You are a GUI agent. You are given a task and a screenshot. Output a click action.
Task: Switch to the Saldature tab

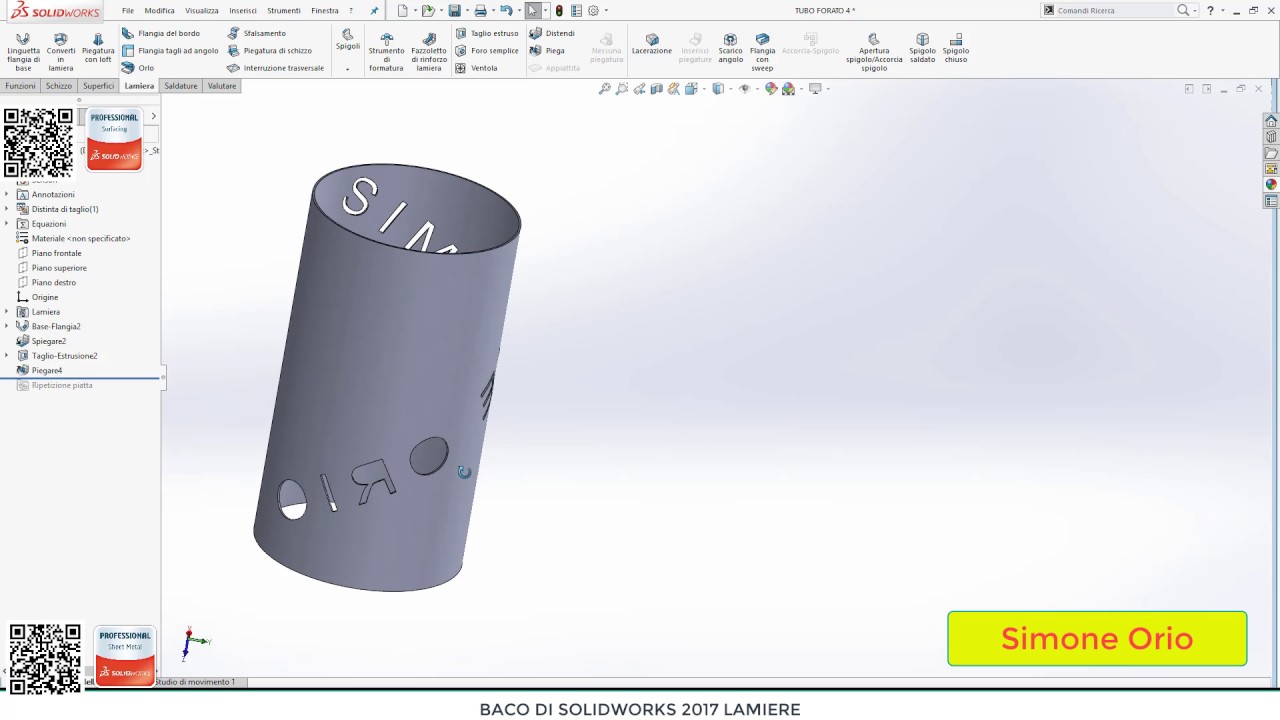[x=181, y=86]
